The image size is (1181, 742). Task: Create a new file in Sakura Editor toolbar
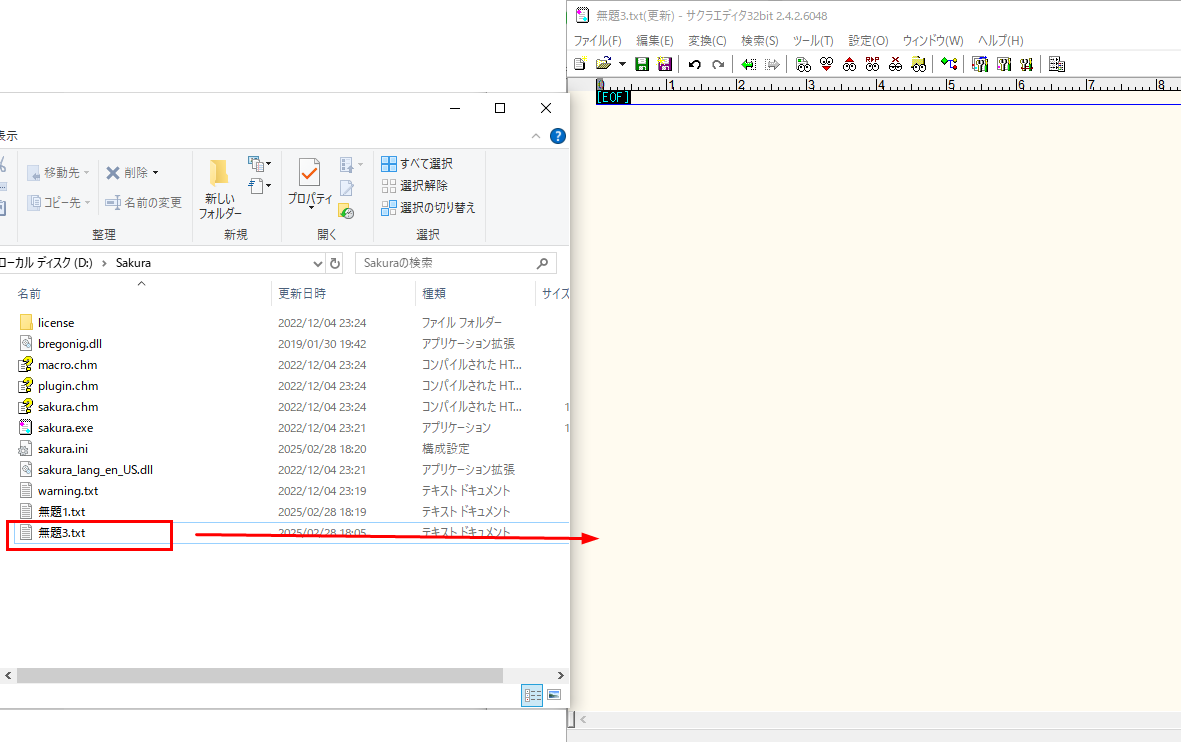pyautogui.click(x=580, y=64)
